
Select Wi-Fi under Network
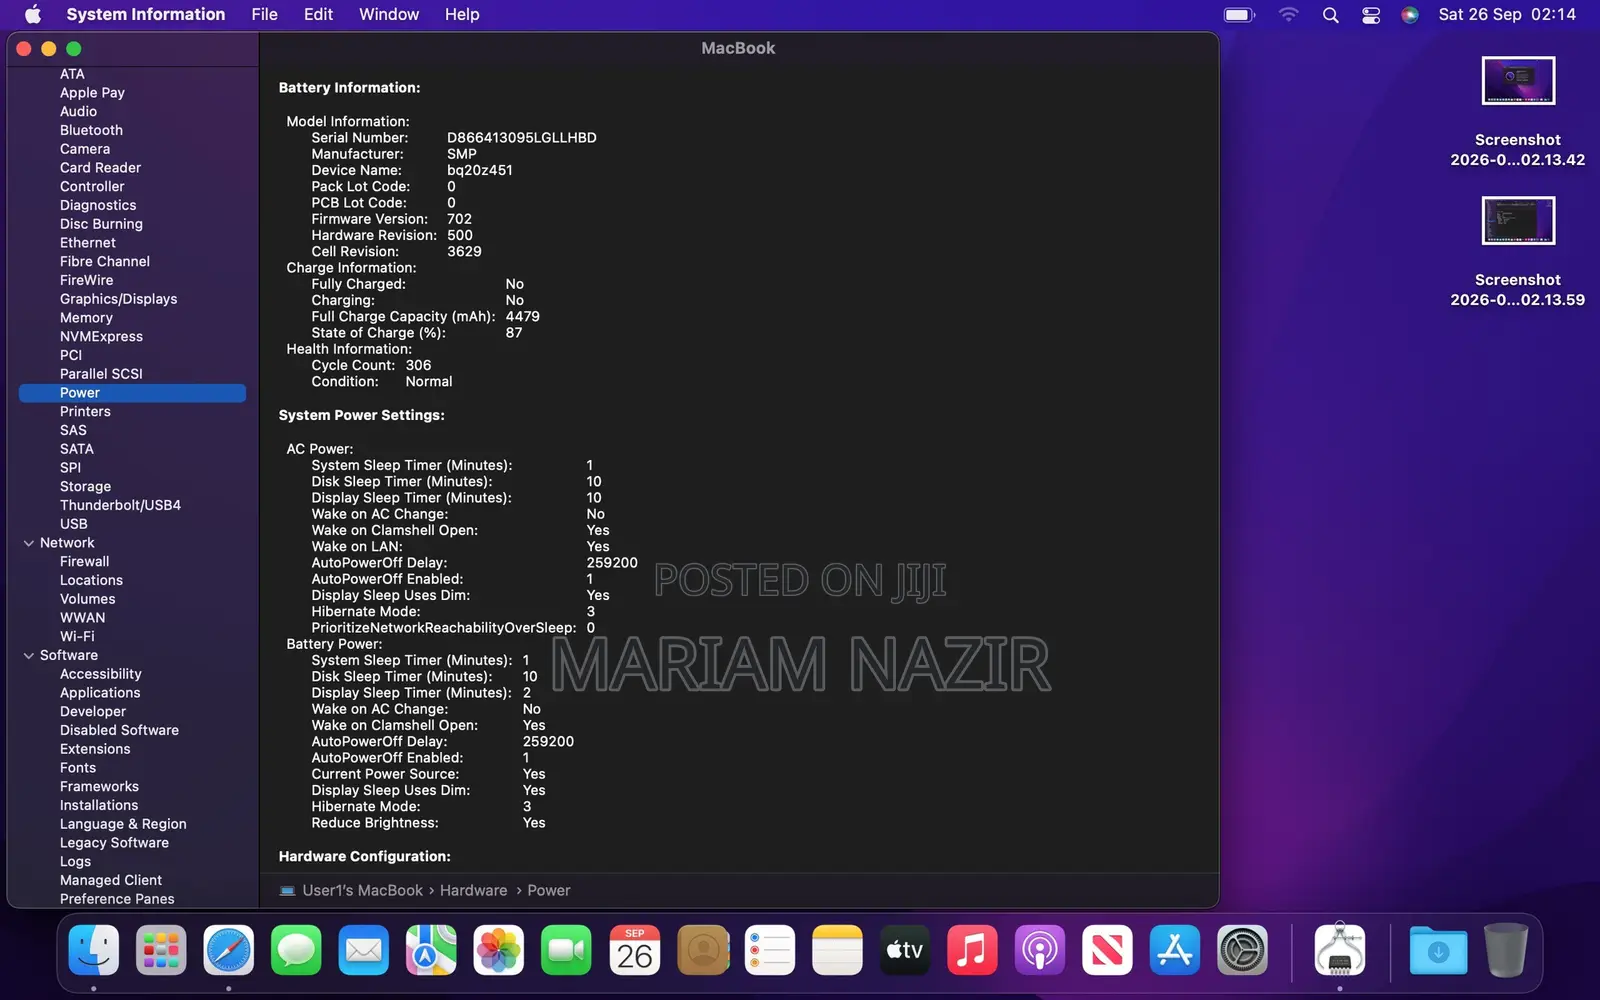pos(77,636)
